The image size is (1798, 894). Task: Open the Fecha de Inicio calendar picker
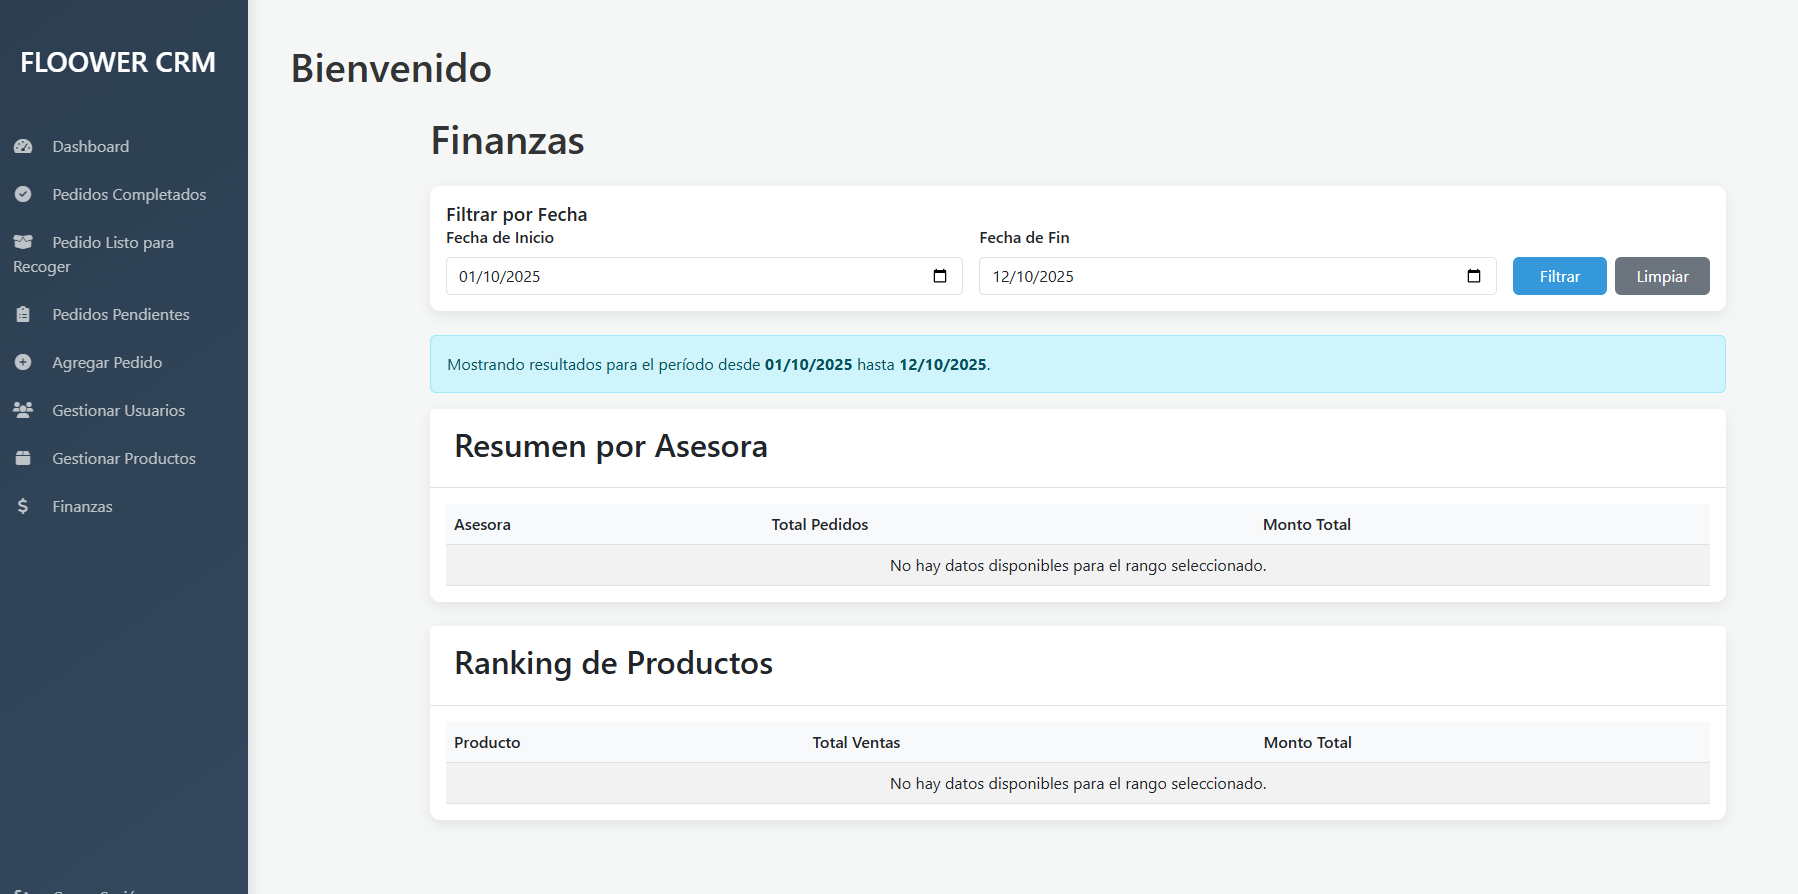(x=940, y=276)
